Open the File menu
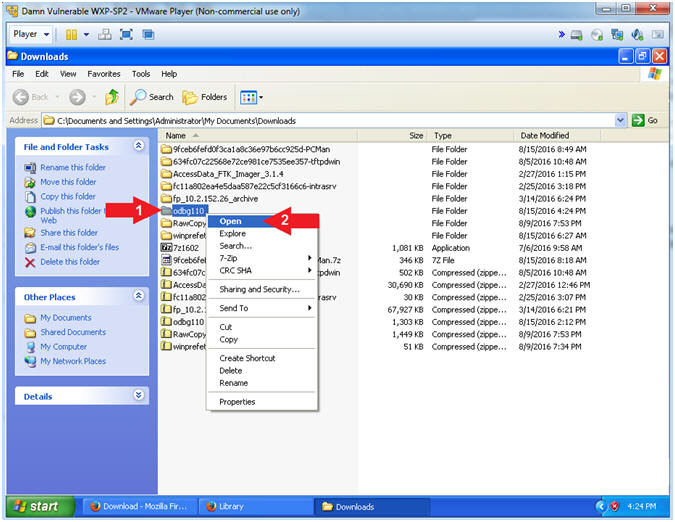The image size is (675, 522). (x=18, y=74)
